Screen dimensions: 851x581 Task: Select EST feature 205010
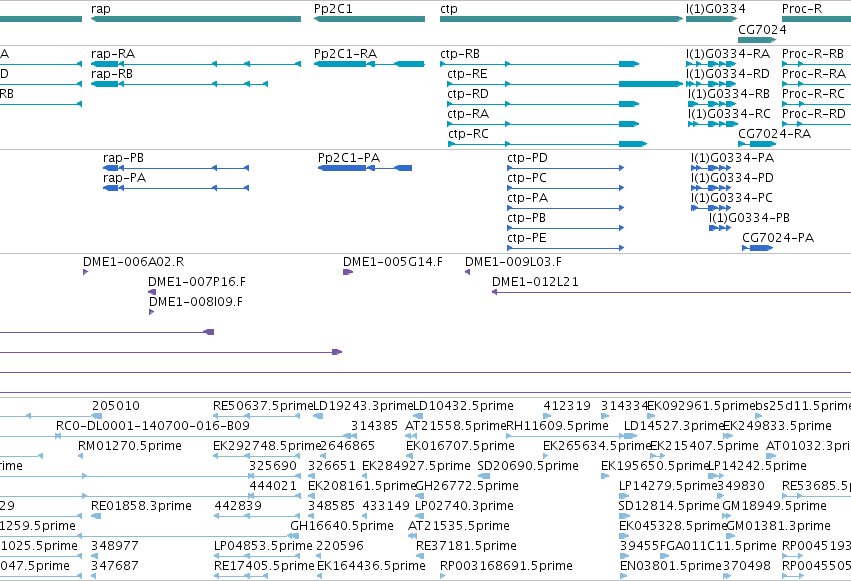click(116, 406)
